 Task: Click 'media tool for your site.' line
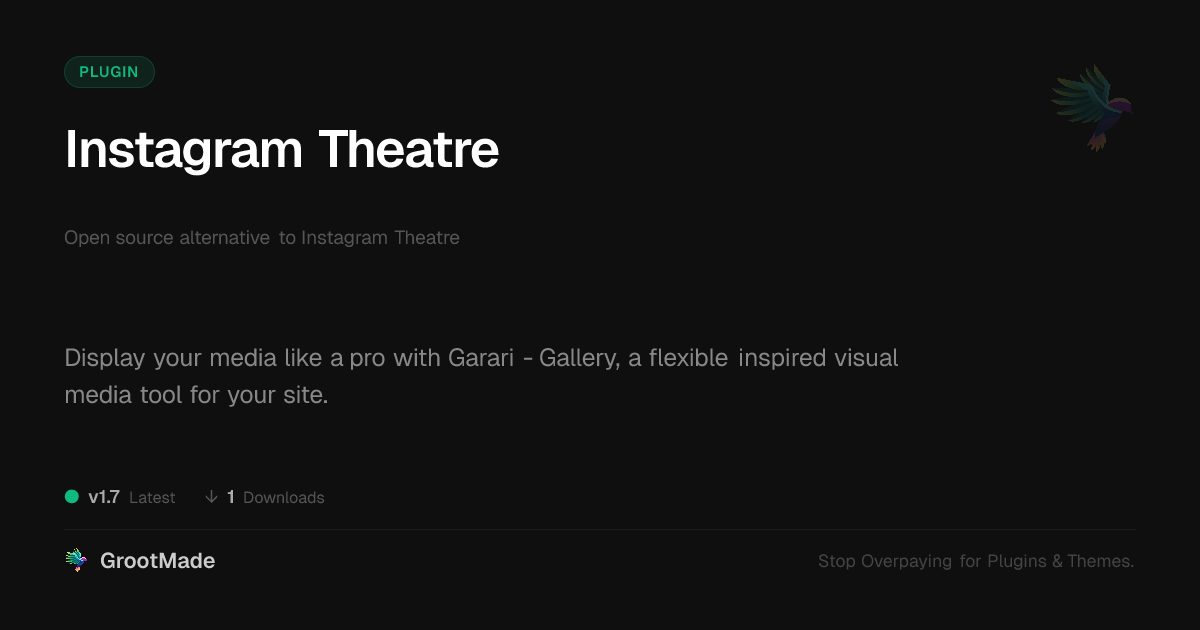pos(196,395)
